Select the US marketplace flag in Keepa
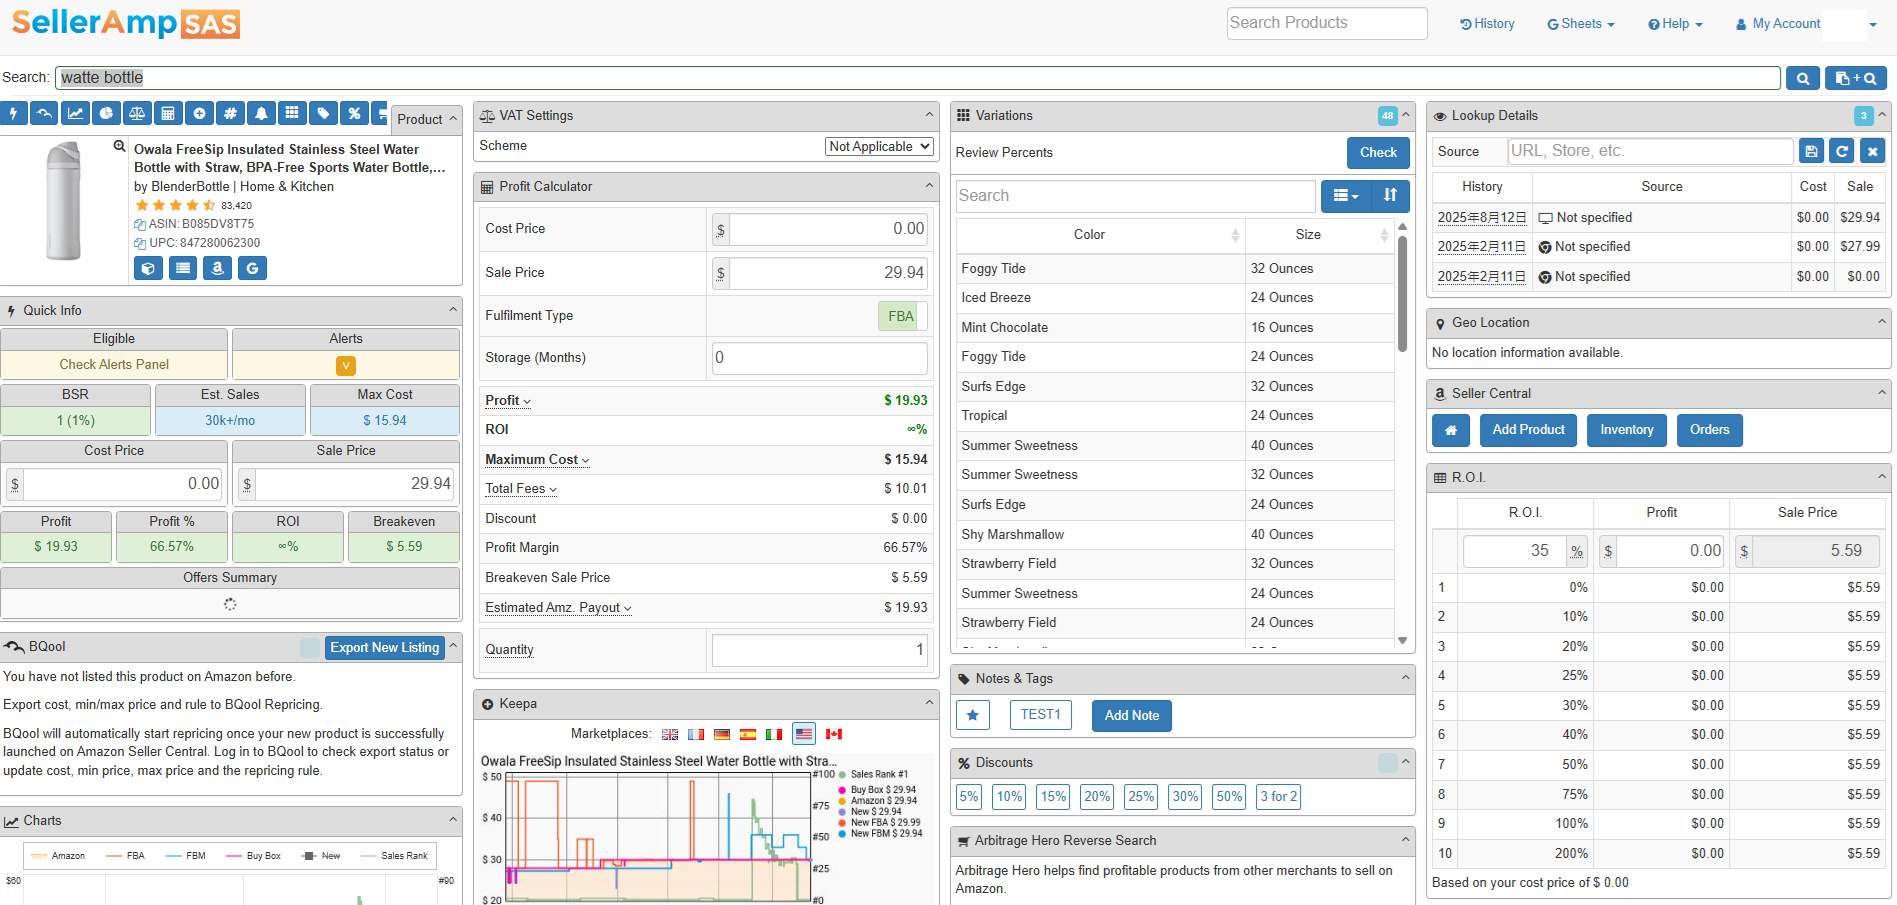This screenshot has width=1897, height=905. tap(804, 734)
